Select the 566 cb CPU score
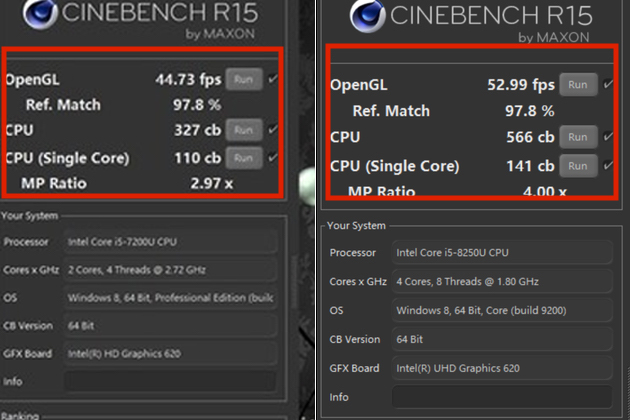 click(530, 137)
